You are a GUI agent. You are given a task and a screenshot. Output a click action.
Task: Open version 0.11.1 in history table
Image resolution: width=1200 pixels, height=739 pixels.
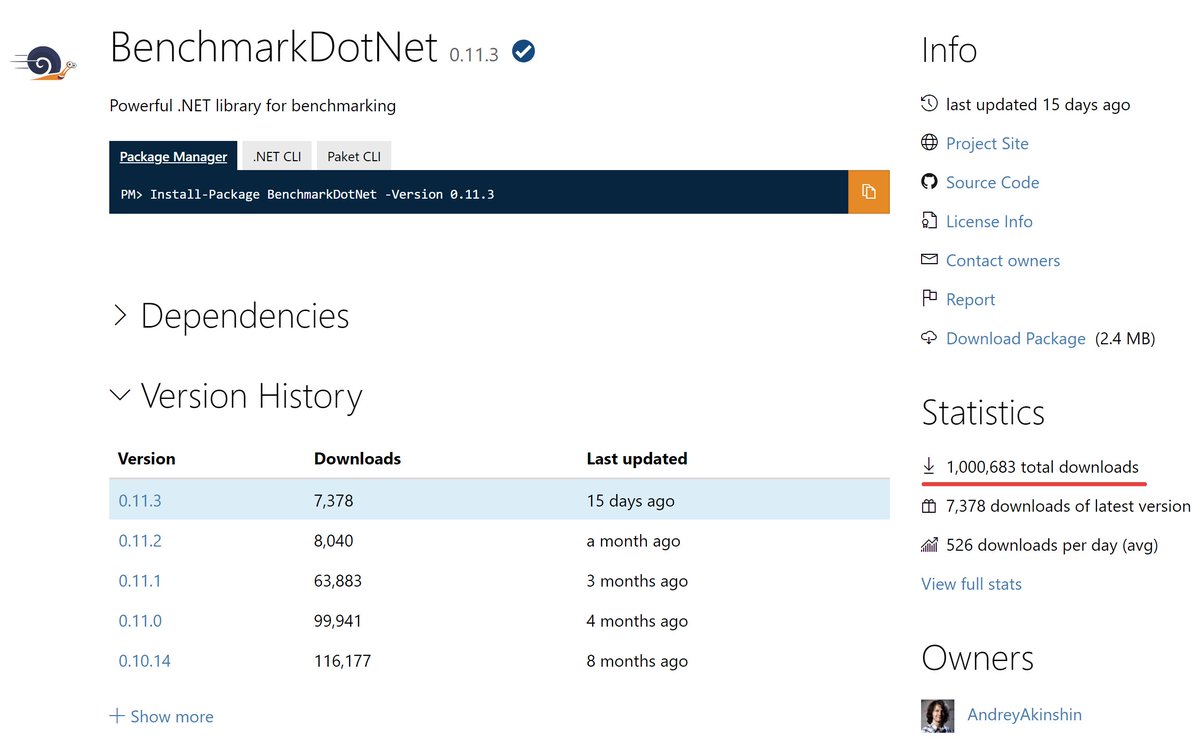pyautogui.click(x=140, y=581)
